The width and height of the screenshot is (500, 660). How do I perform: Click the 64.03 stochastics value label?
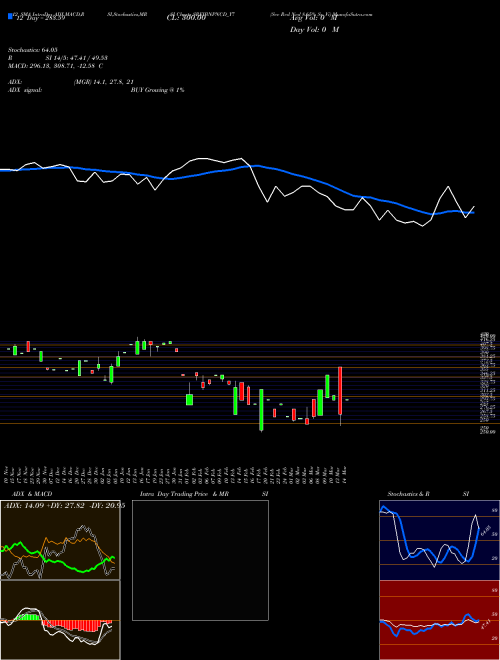point(484,530)
